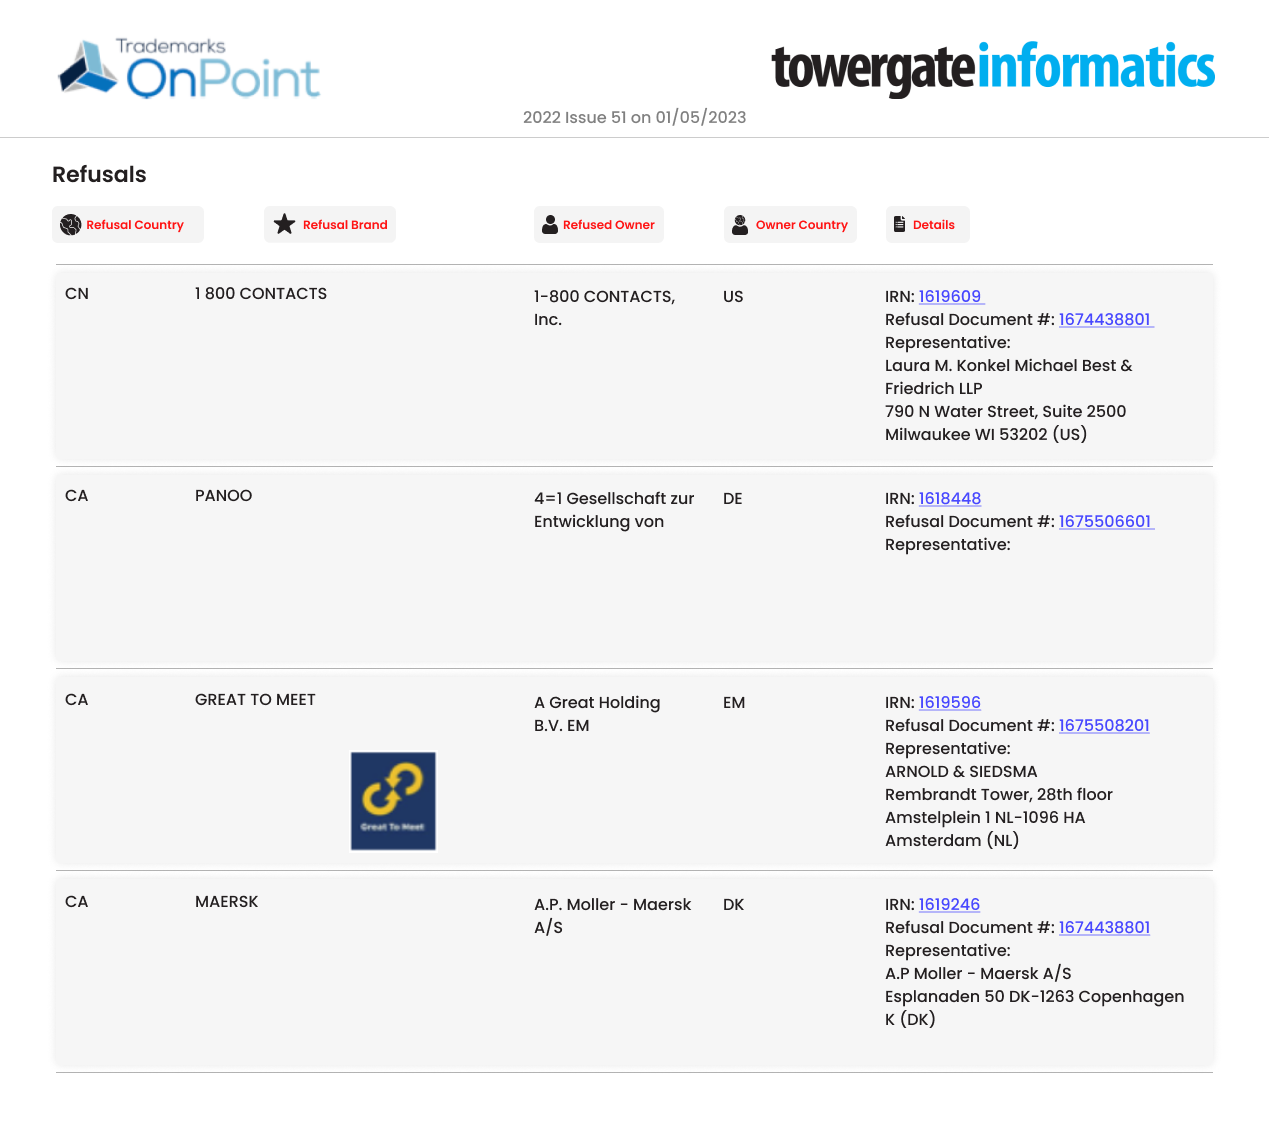Click owner country DE
Screen dimensions: 1269x1130
click(733, 498)
